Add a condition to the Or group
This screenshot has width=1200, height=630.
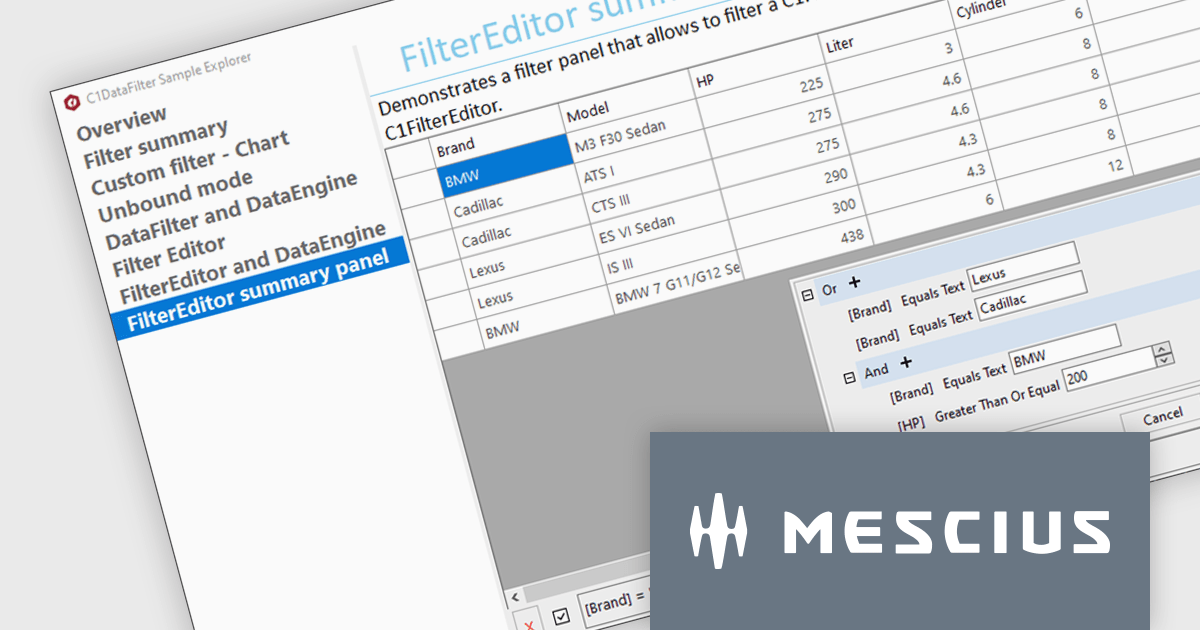click(854, 282)
